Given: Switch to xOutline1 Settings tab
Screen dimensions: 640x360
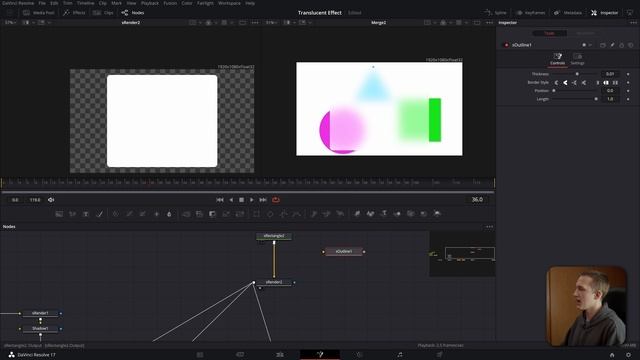Looking at the screenshot, I should tap(578, 59).
